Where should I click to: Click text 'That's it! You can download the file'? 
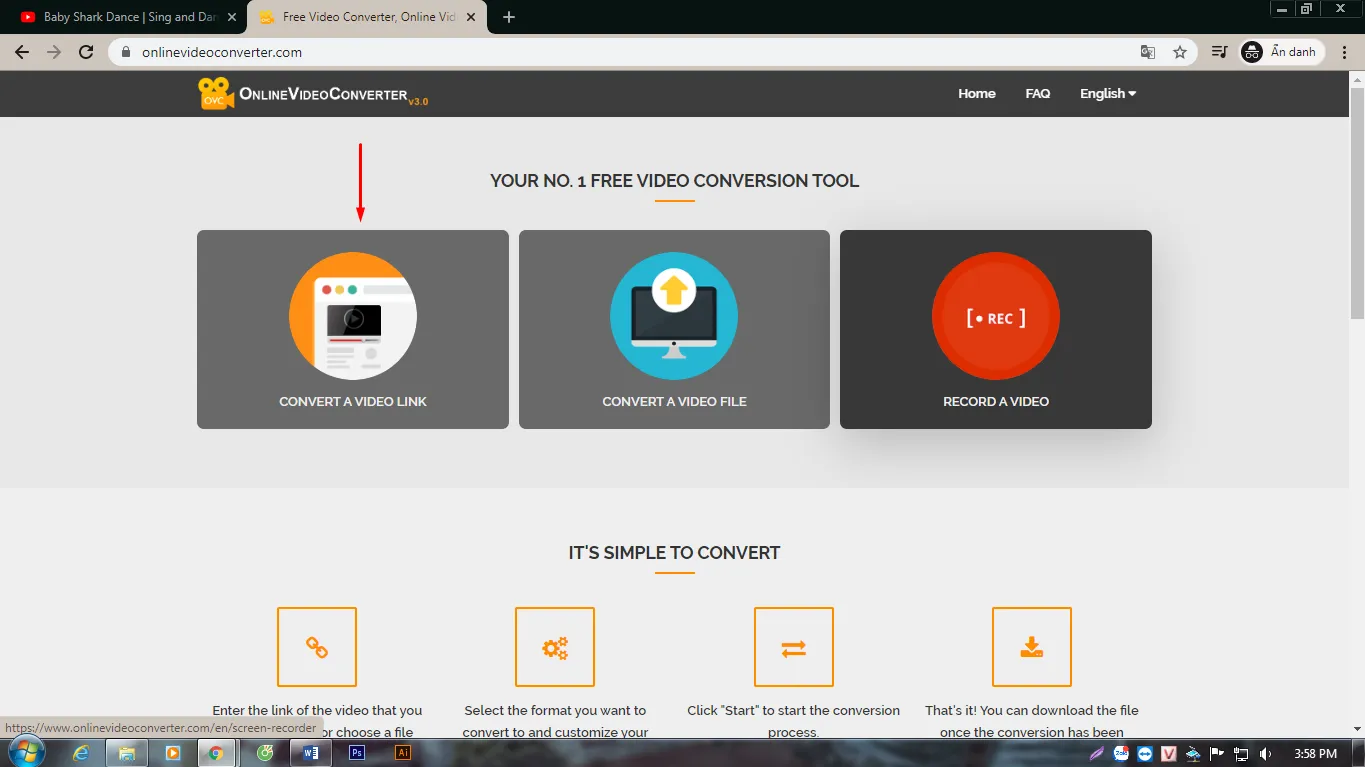[1032, 710]
